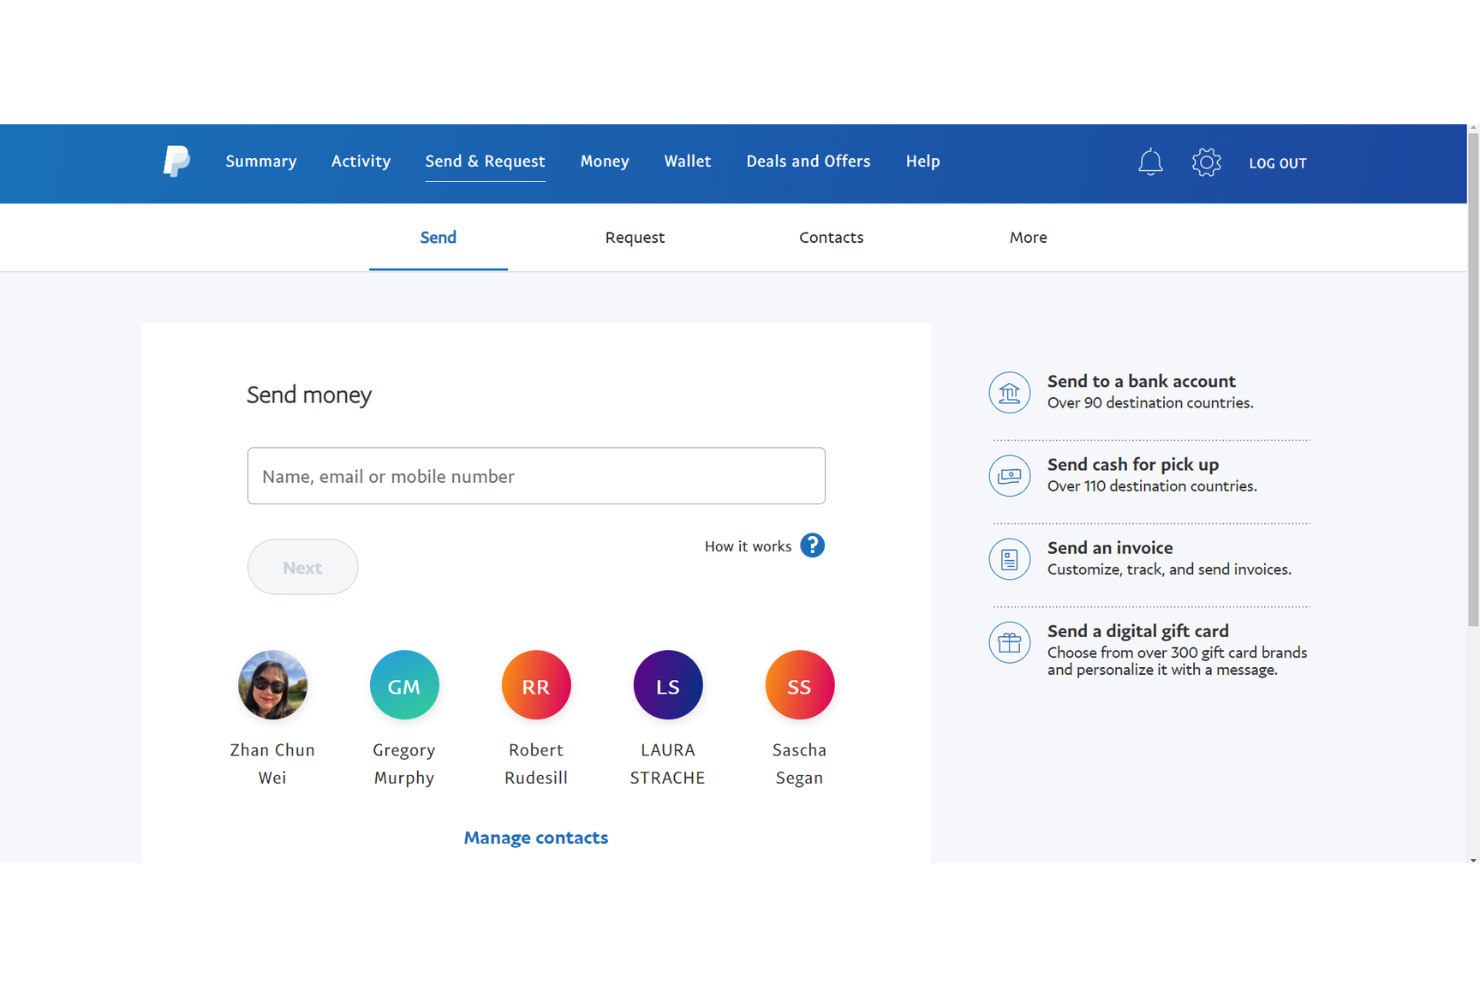
Task: Click the How it works text
Action: pos(748,546)
